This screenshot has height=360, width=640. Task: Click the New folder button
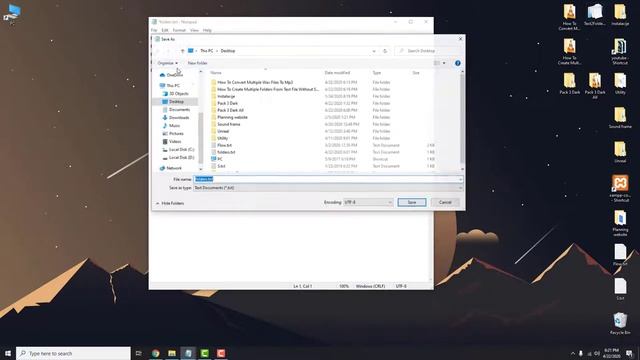pos(198,63)
